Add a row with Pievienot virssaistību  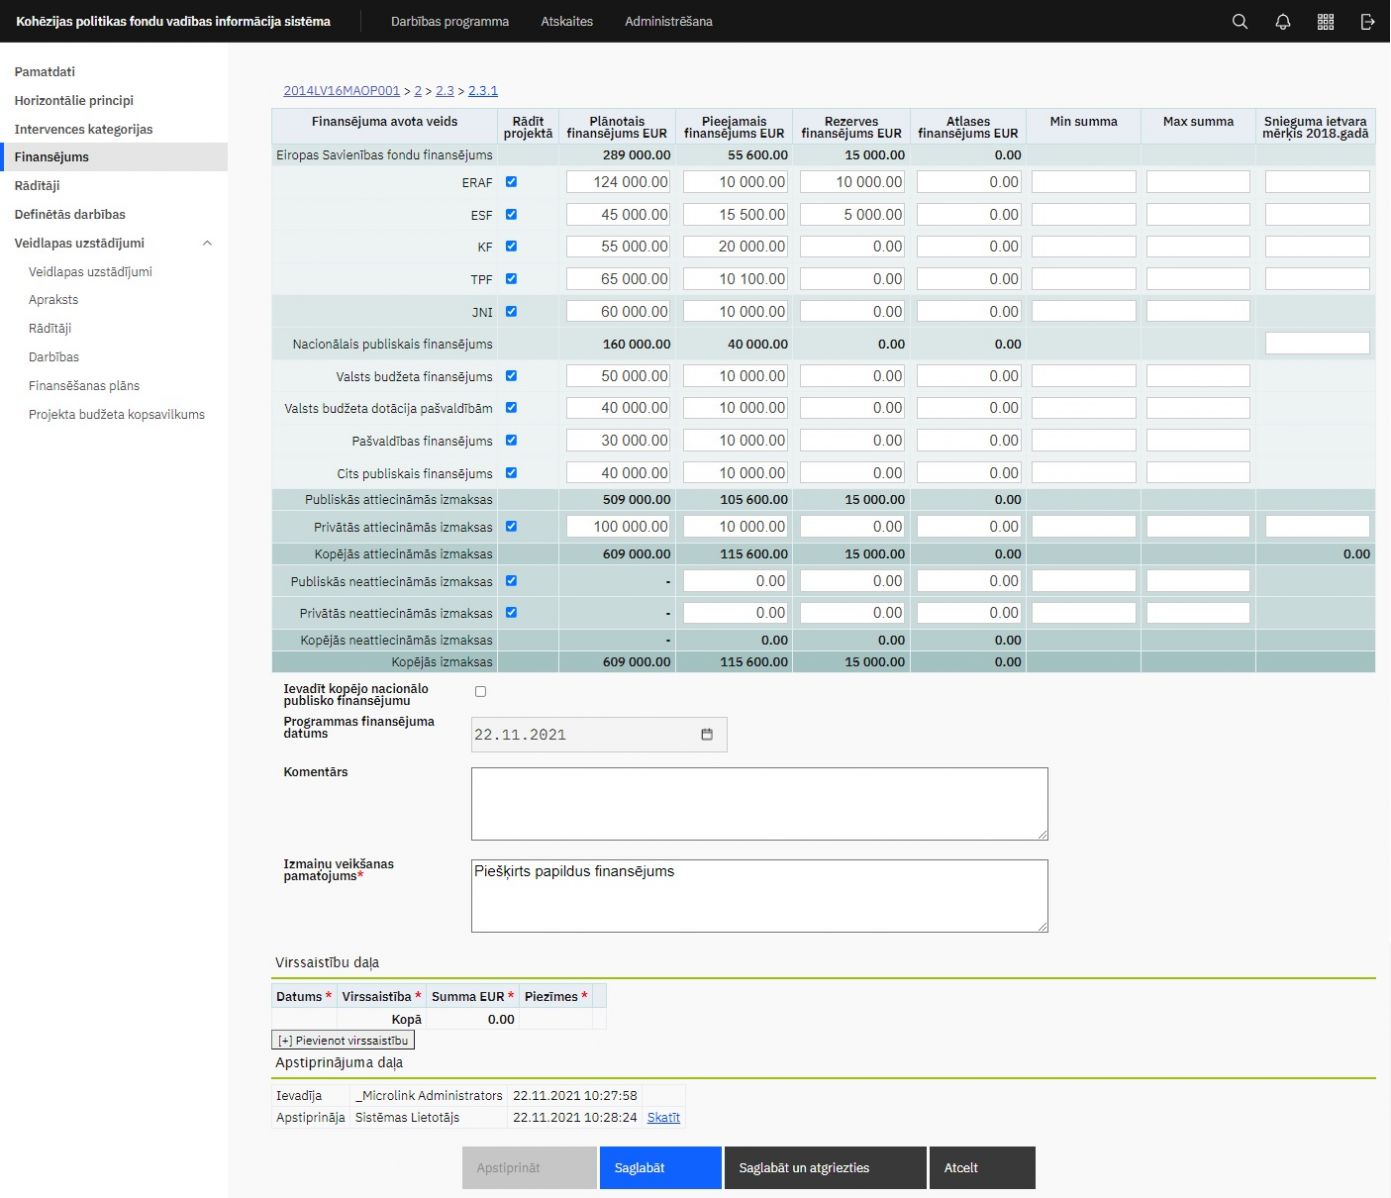point(343,1040)
